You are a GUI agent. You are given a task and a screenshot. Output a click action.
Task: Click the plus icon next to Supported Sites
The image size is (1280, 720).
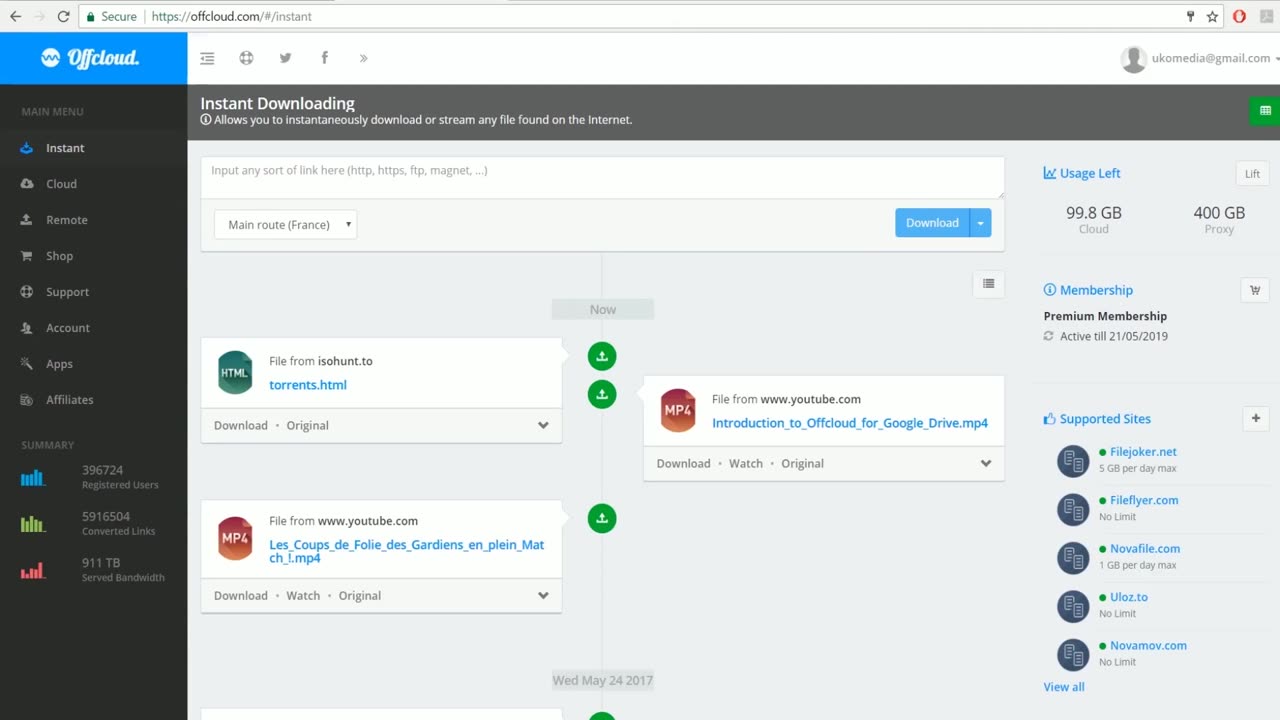point(1256,418)
